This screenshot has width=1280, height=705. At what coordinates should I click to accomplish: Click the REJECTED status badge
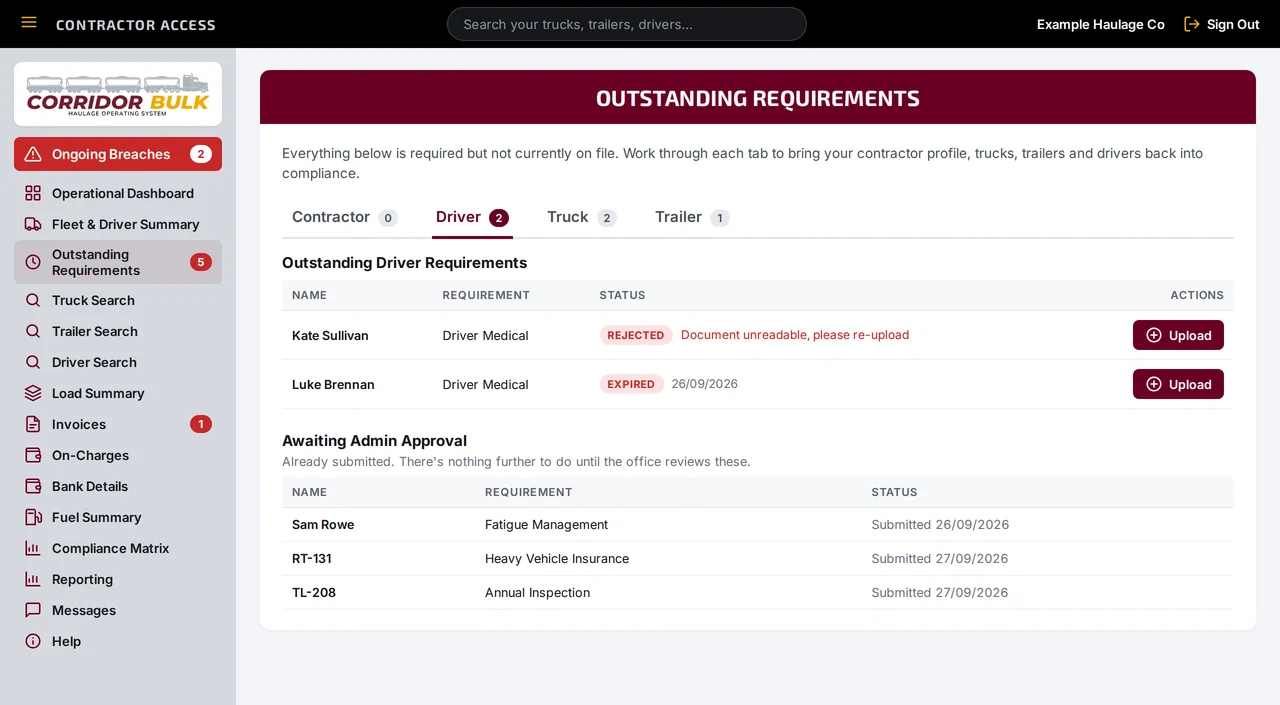coord(636,335)
